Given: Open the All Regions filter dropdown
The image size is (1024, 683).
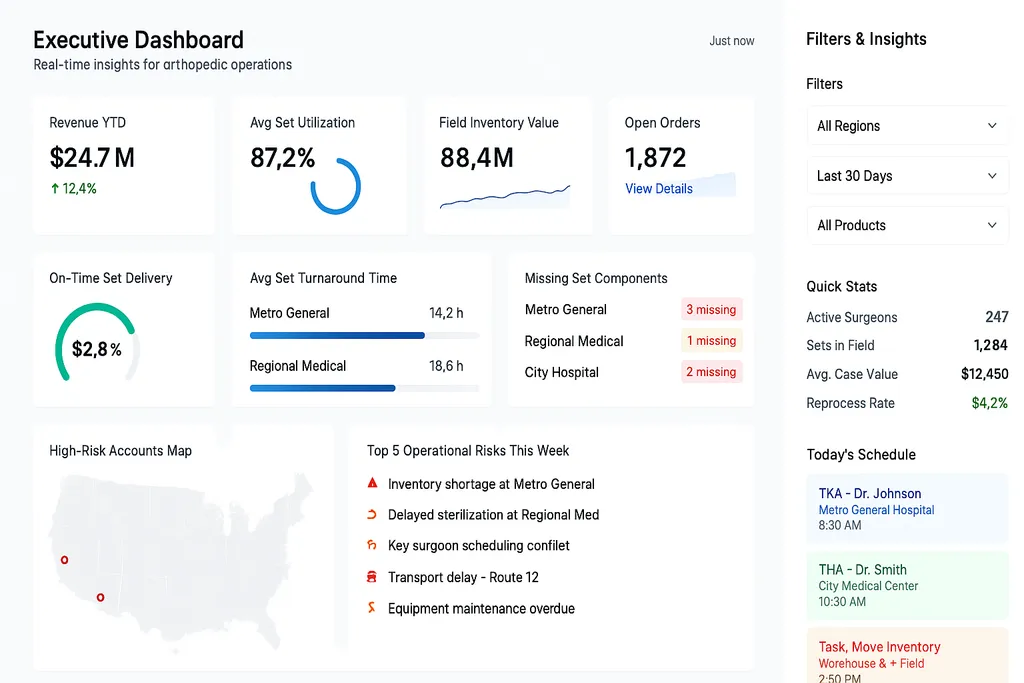Looking at the screenshot, I should 907,126.
